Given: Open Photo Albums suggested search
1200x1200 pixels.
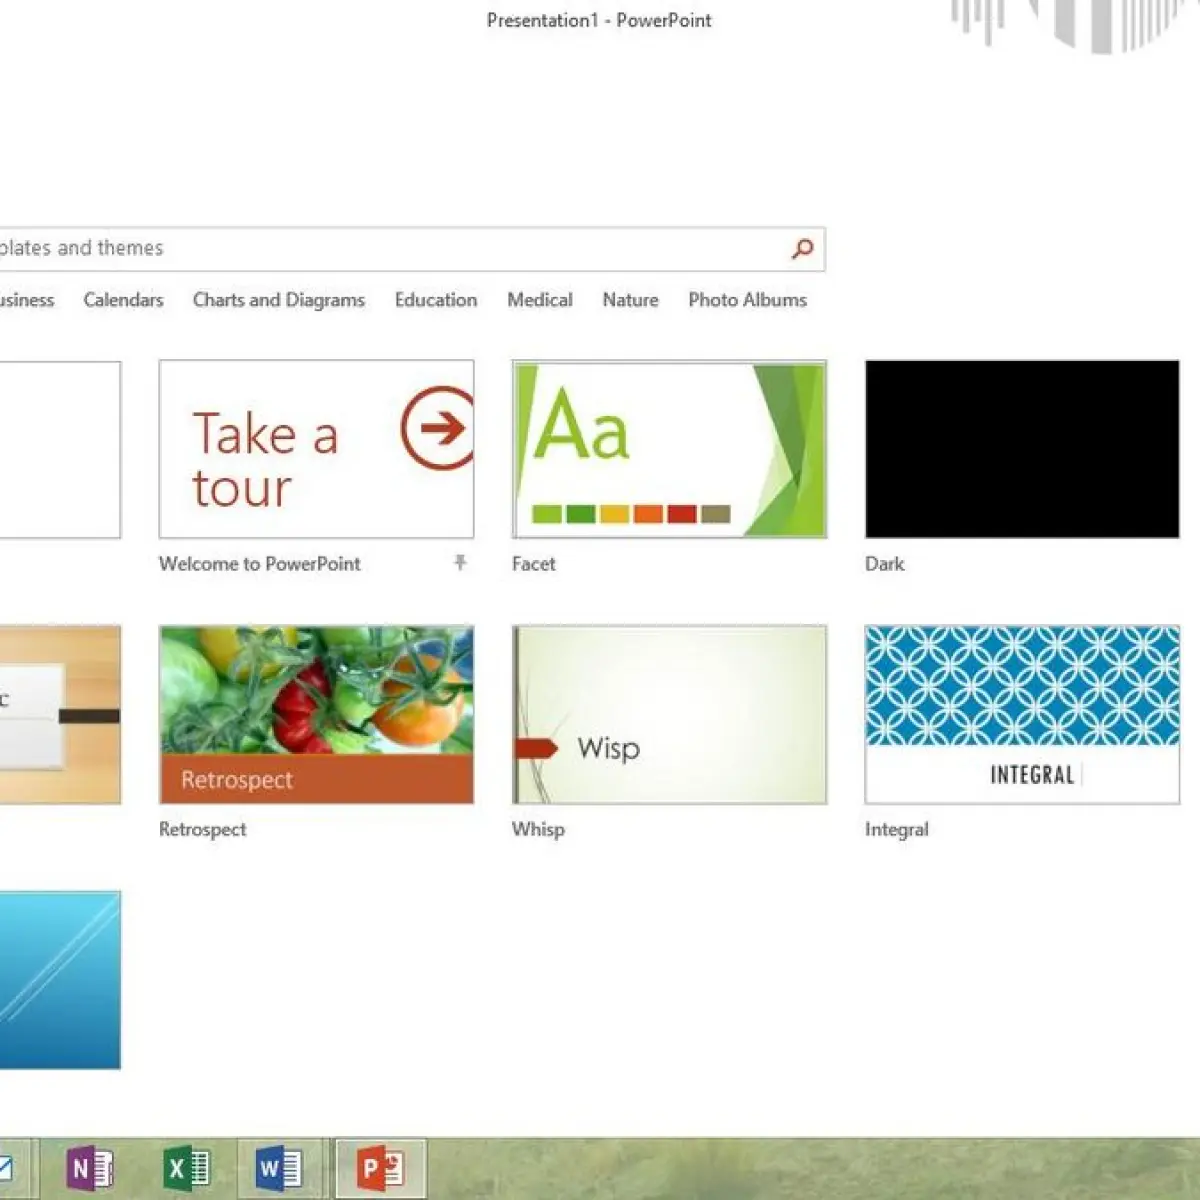Looking at the screenshot, I should (x=747, y=300).
